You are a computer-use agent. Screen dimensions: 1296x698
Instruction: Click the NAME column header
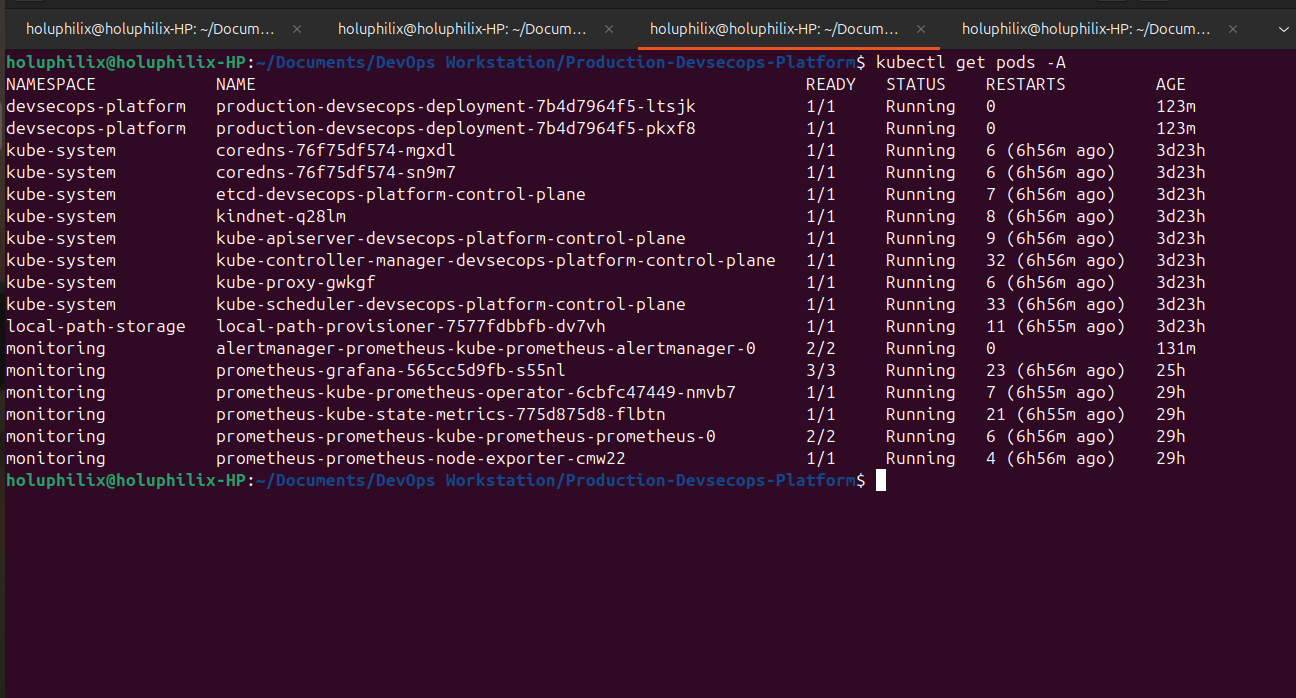[x=236, y=84]
